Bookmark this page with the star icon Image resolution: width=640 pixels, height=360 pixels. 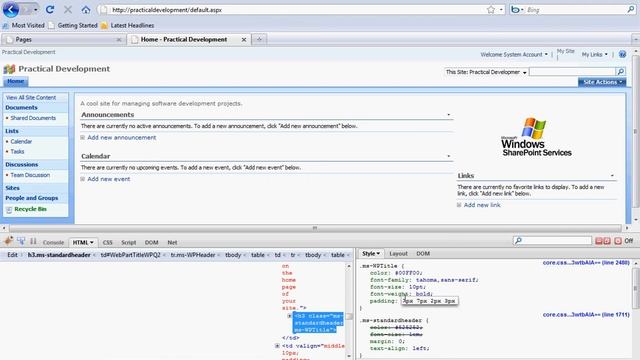coord(491,9)
